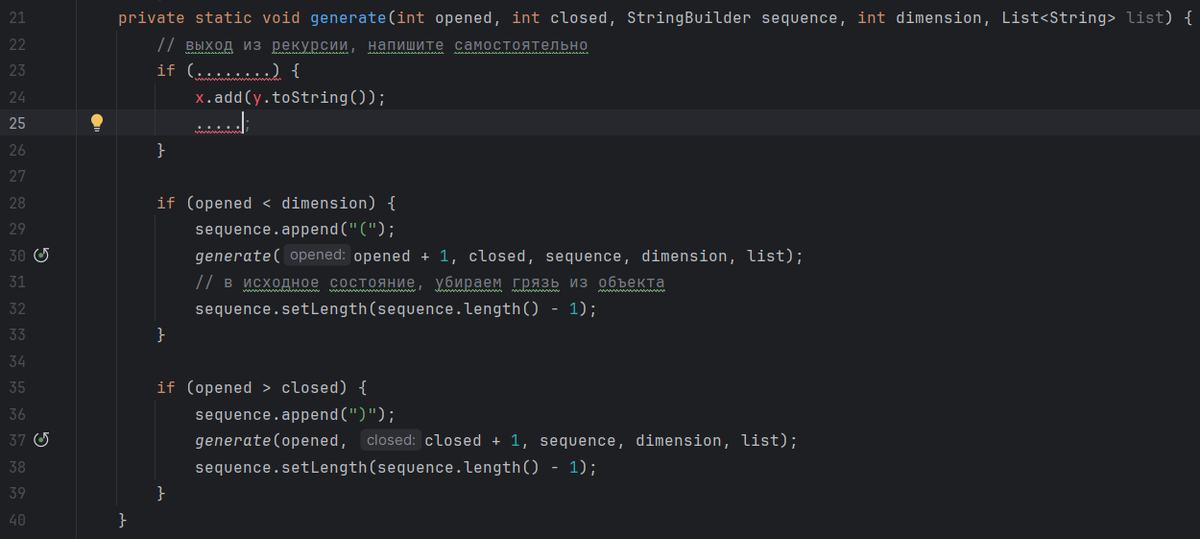
Task: Click the recursive call icon on line 30
Action: (x=42, y=256)
